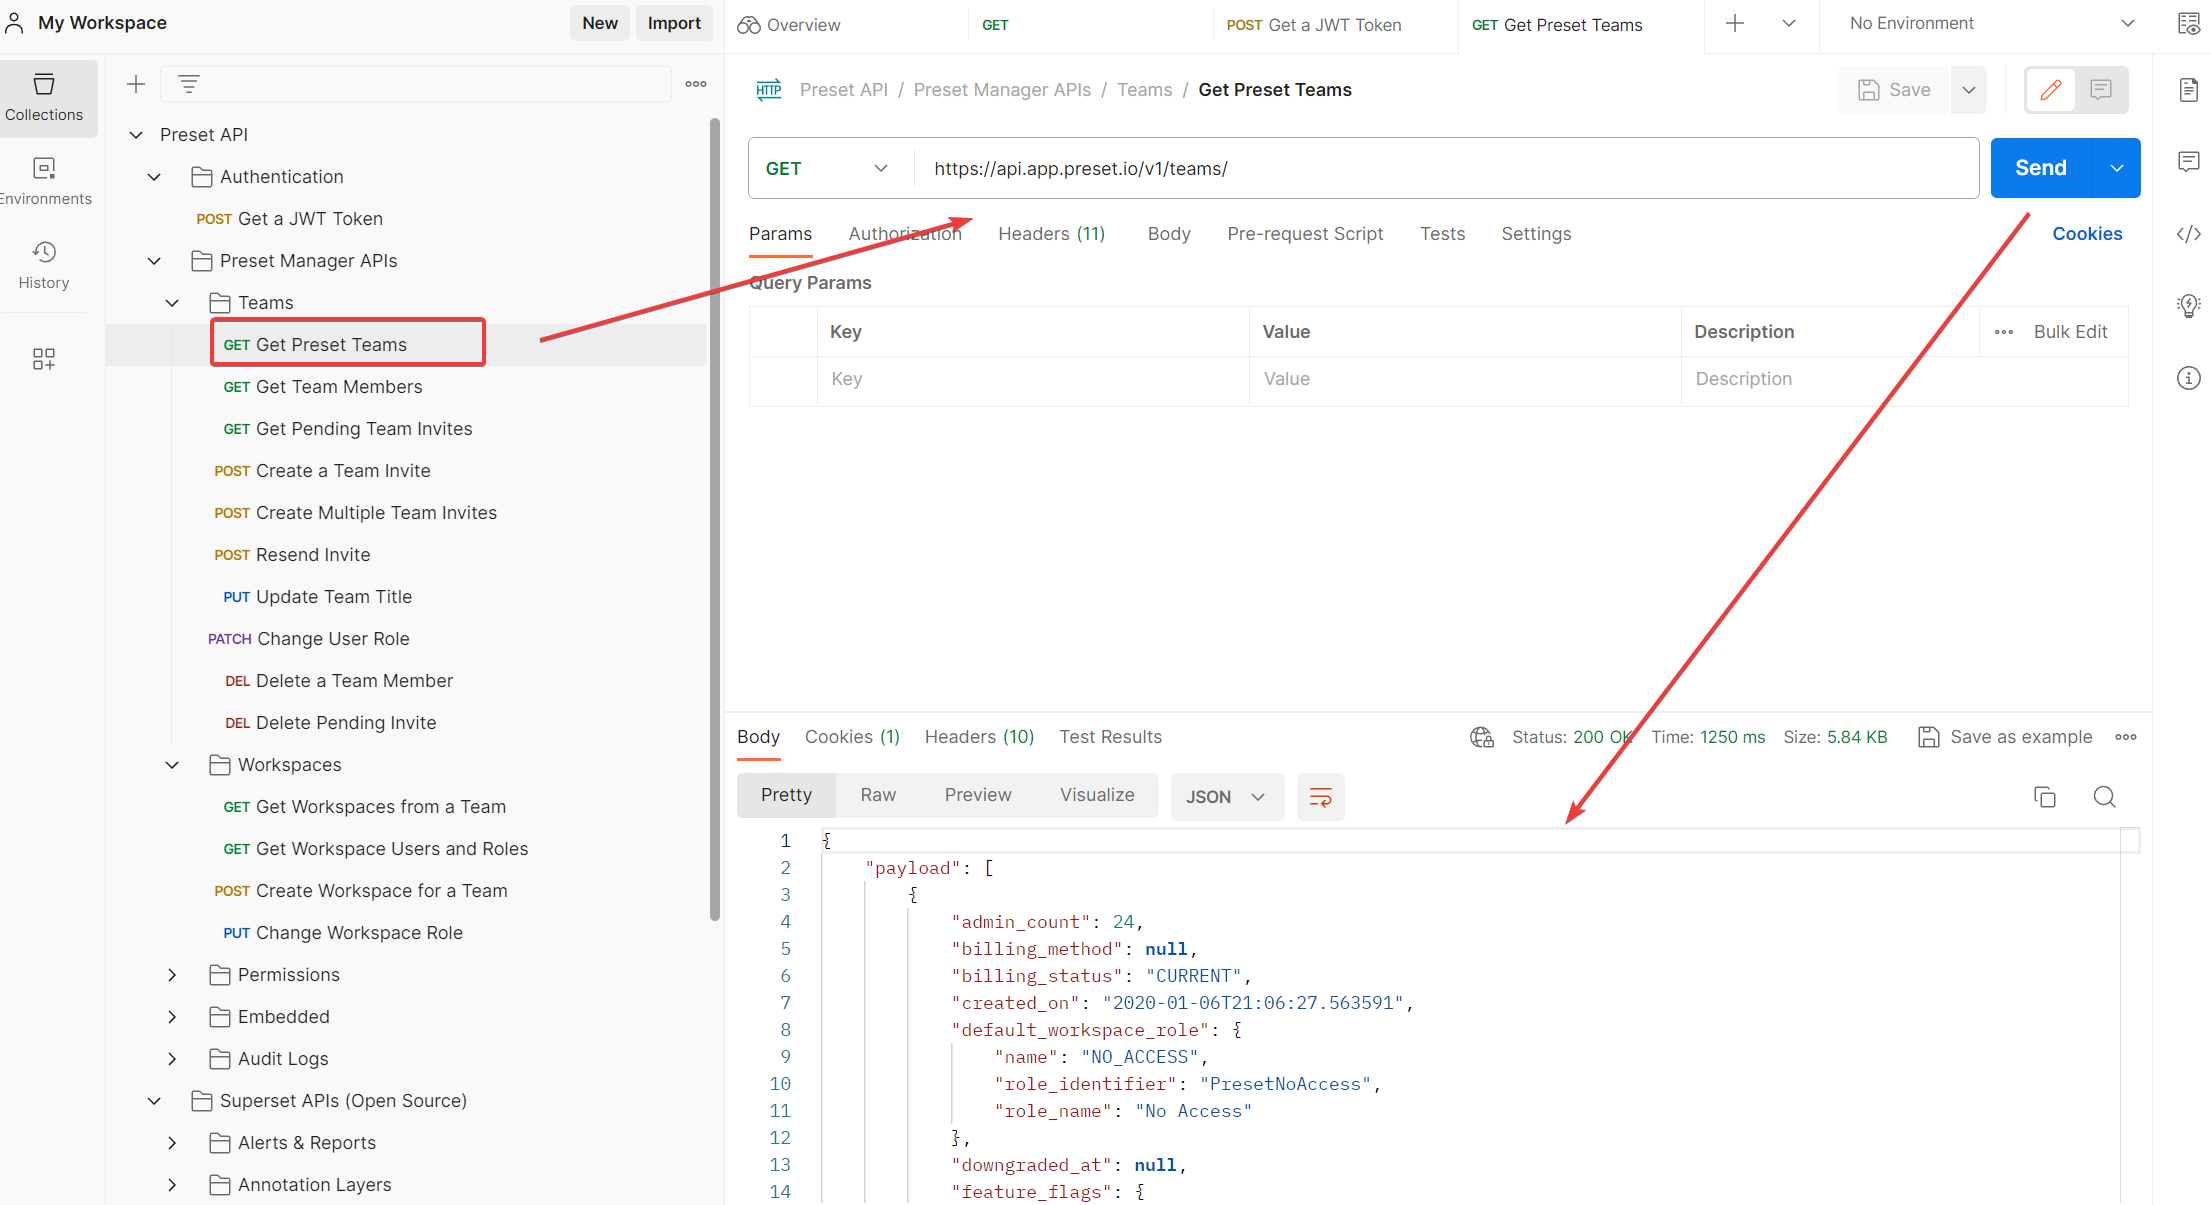The image size is (2211, 1205).
Task: Copy response body with copy icon
Action: [x=2044, y=797]
